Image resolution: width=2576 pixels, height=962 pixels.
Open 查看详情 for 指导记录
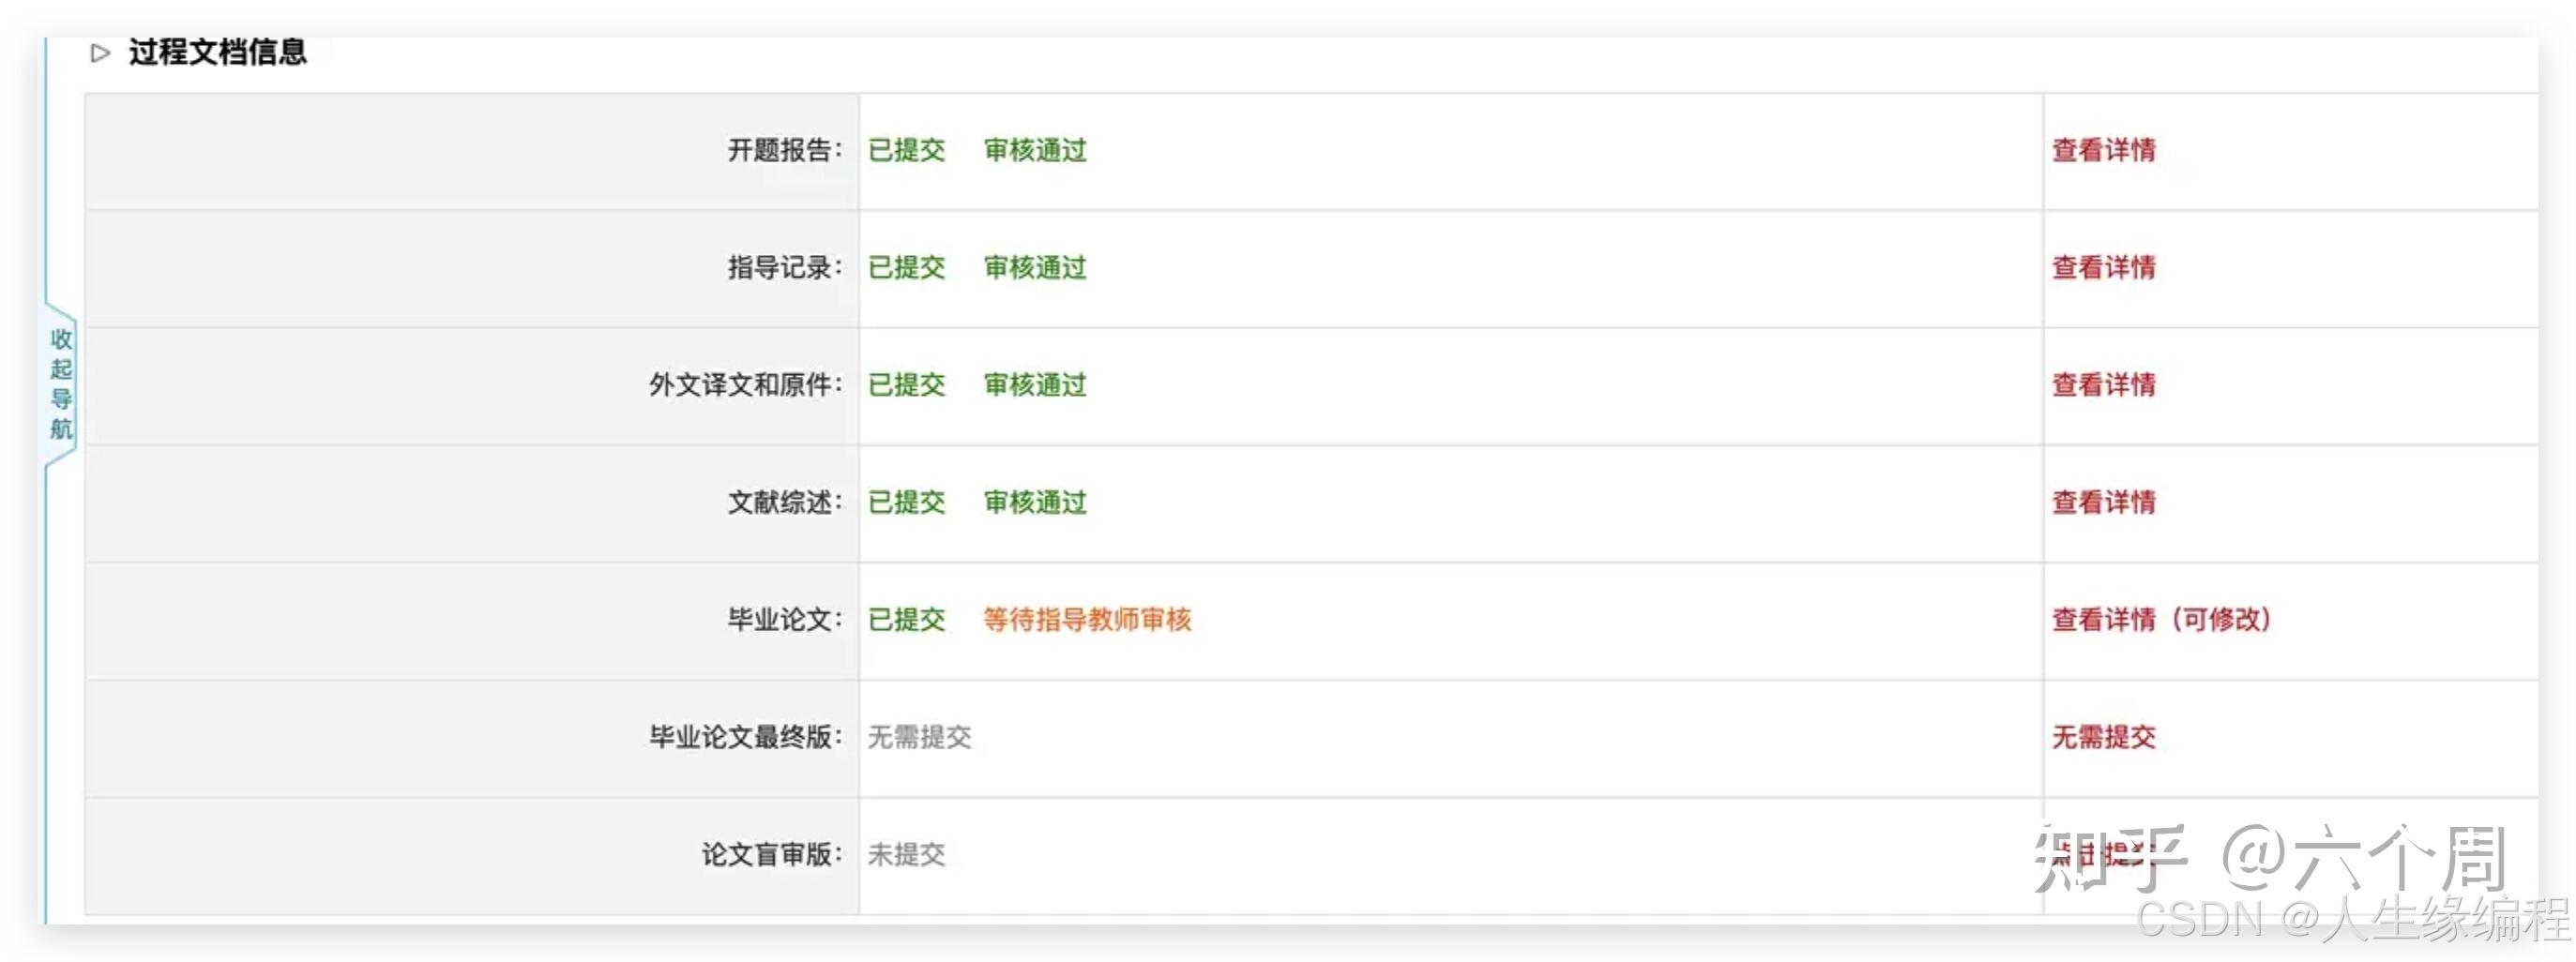(x=2103, y=267)
